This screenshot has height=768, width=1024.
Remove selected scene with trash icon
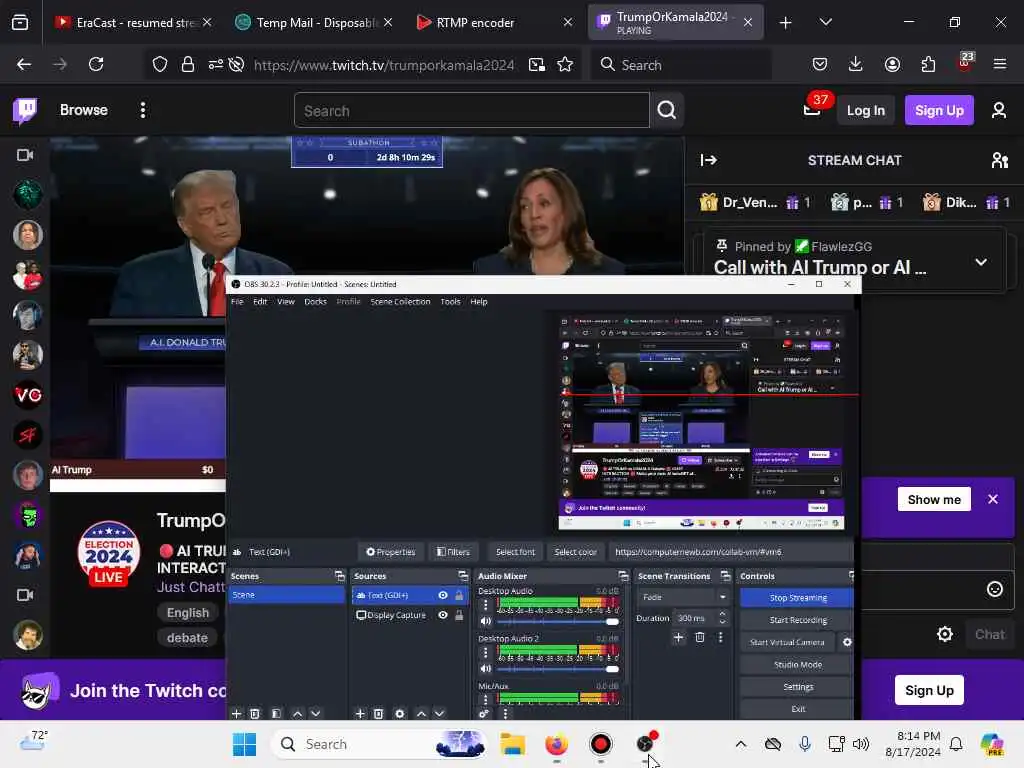pos(255,714)
